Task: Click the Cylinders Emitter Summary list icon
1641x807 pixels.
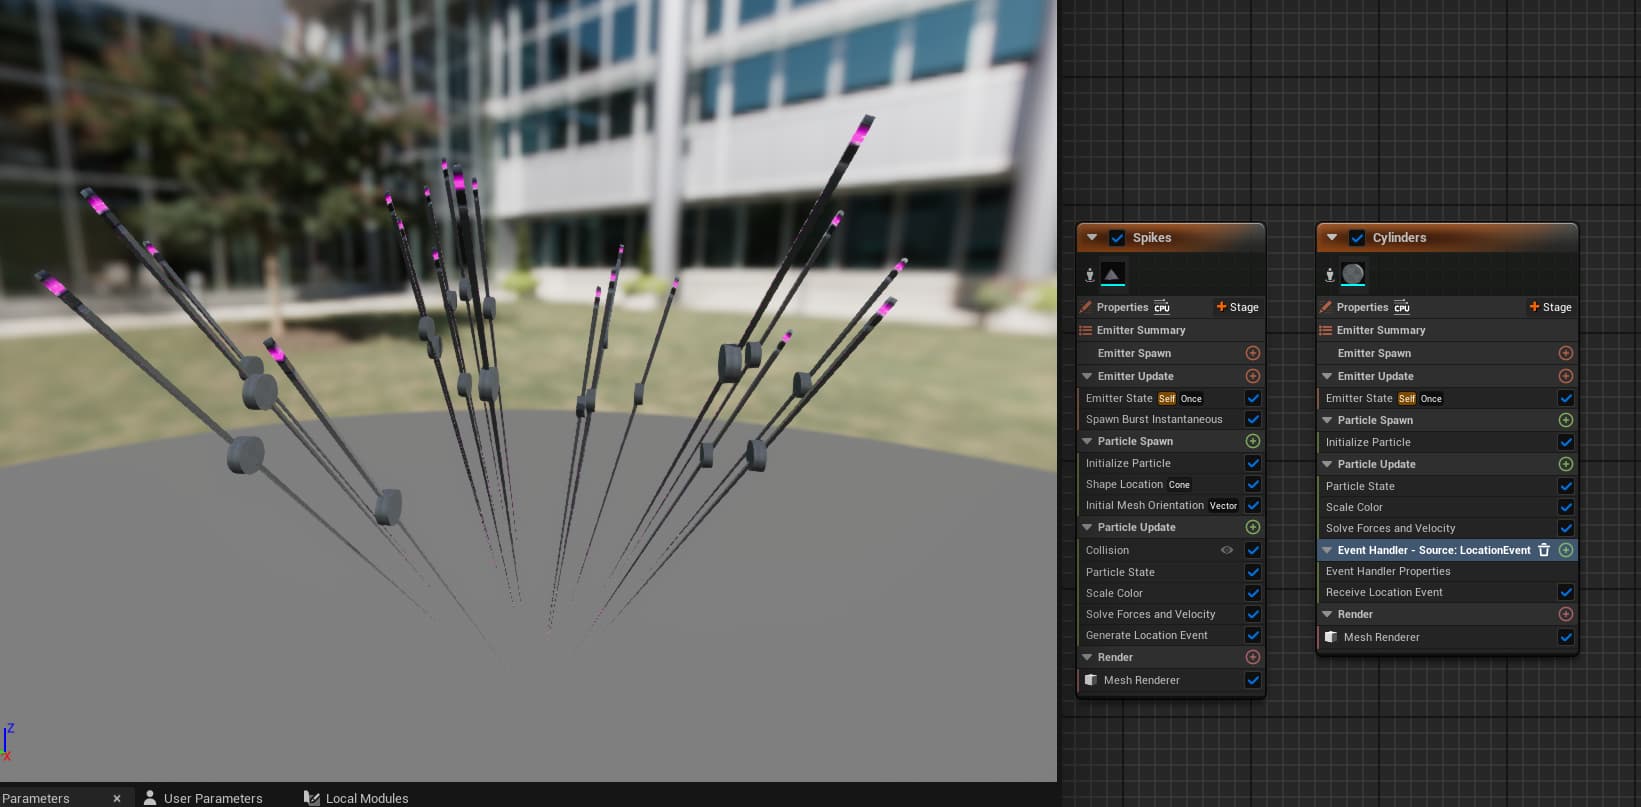Action: point(1326,330)
